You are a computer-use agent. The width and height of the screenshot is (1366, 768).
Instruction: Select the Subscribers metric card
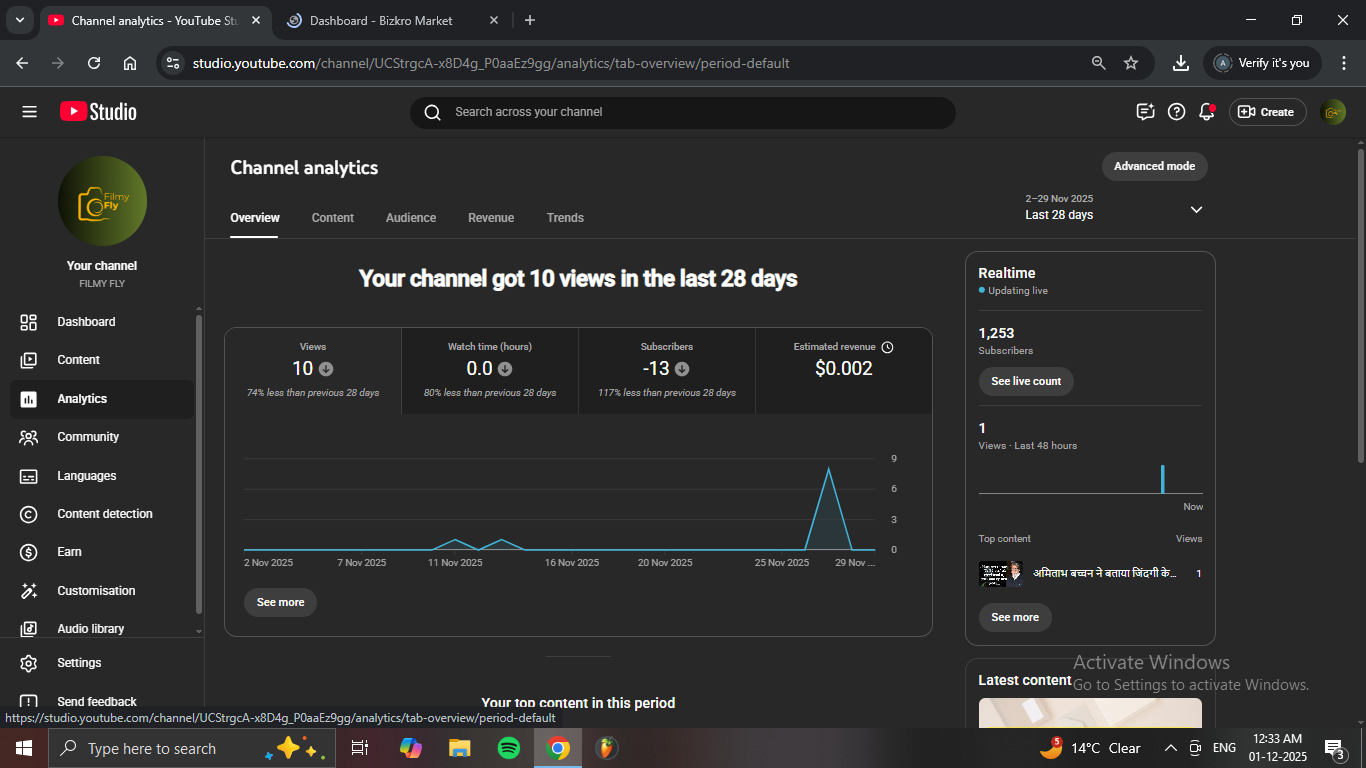coord(666,370)
